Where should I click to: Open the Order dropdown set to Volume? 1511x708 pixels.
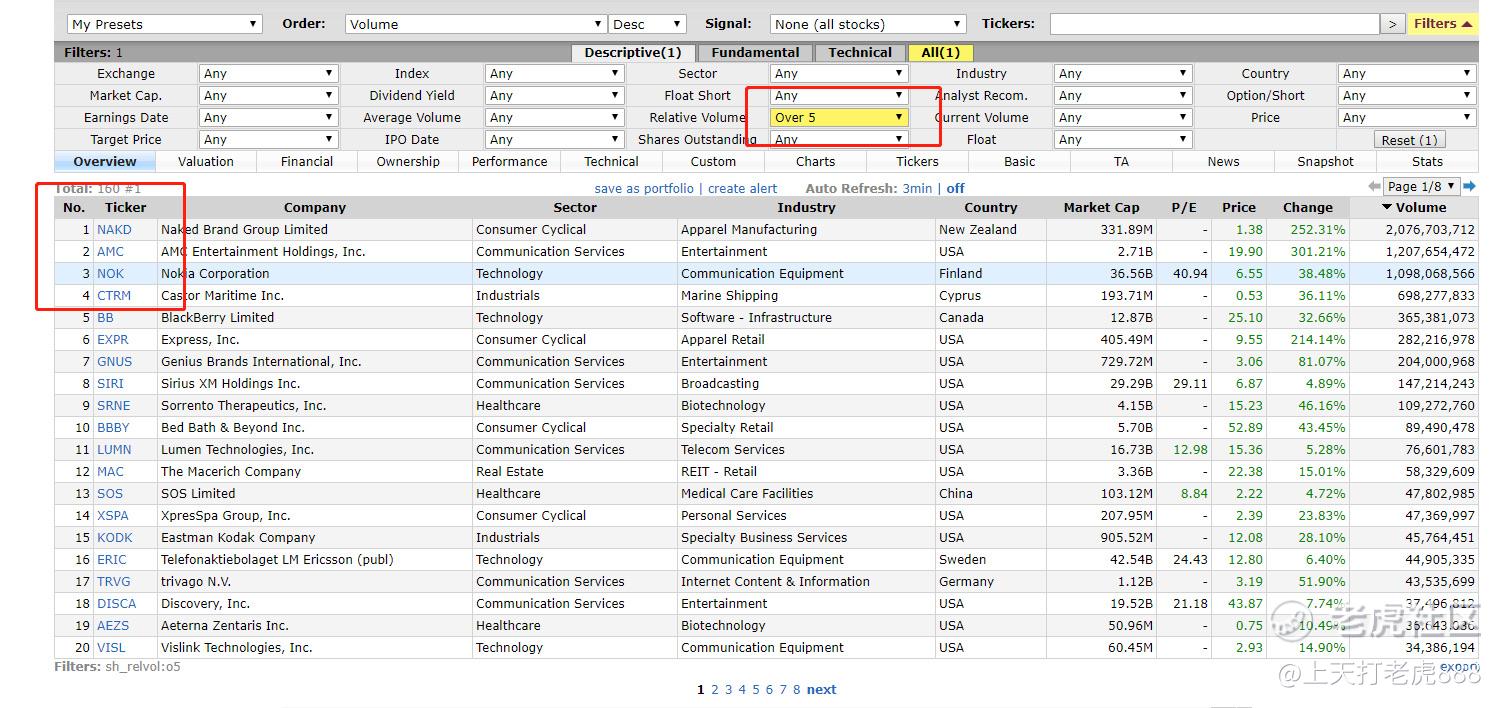(x=476, y=24)
